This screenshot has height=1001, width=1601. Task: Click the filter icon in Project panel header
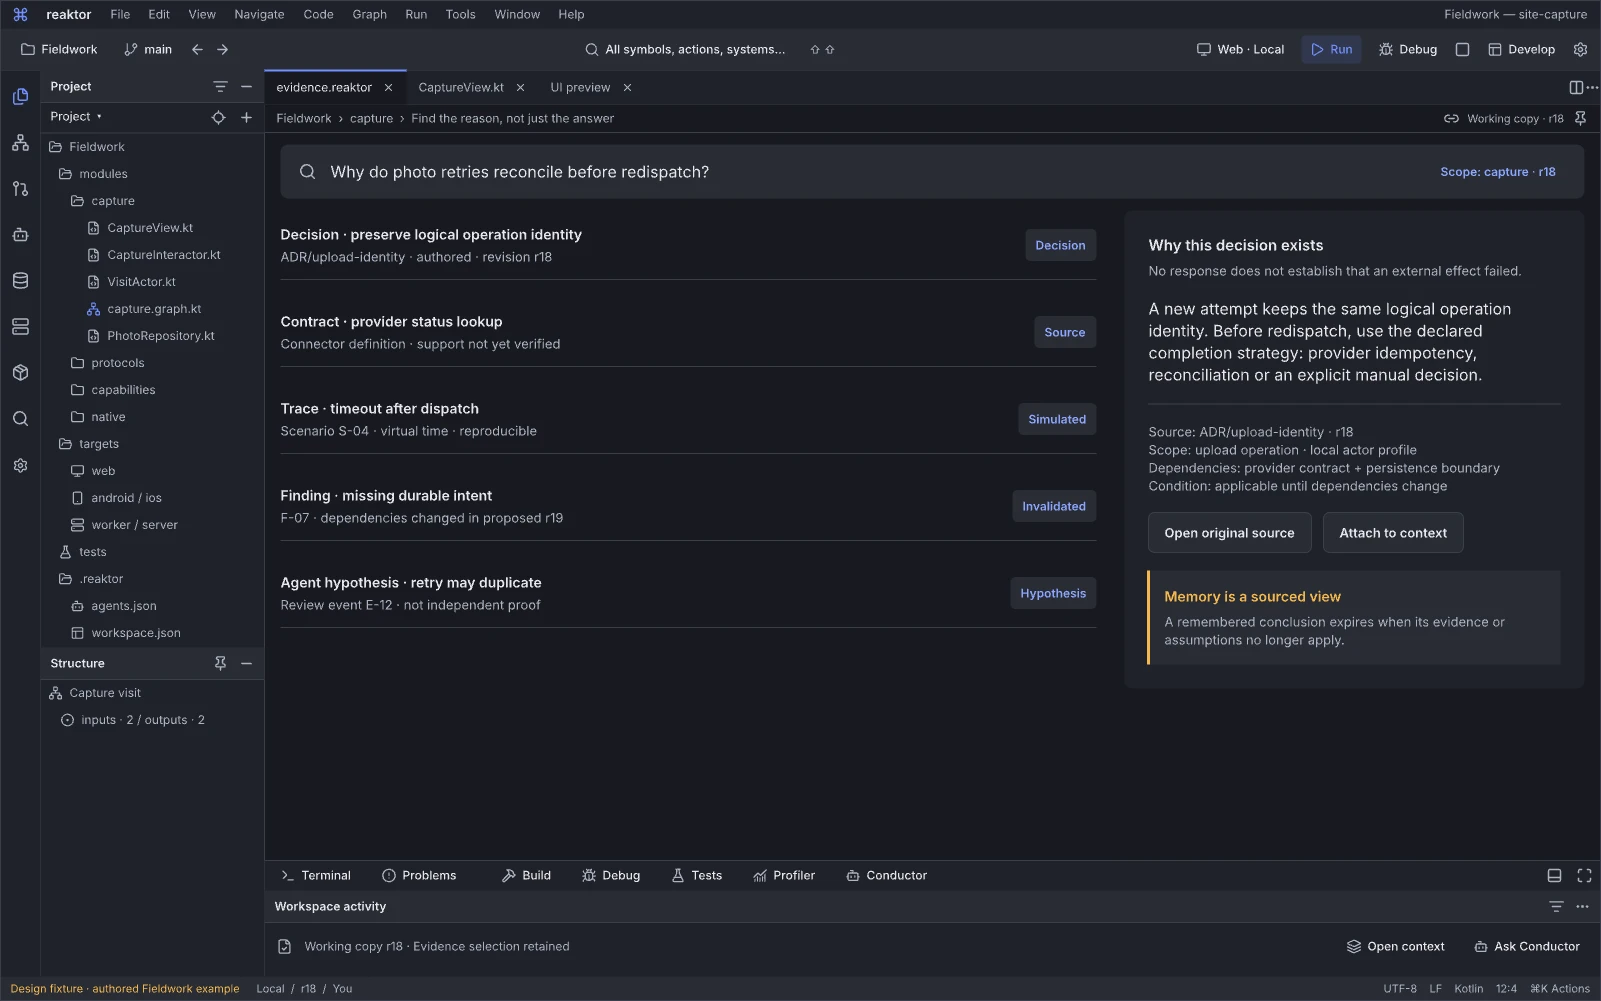pyautogui.click(x=220, y=87)
